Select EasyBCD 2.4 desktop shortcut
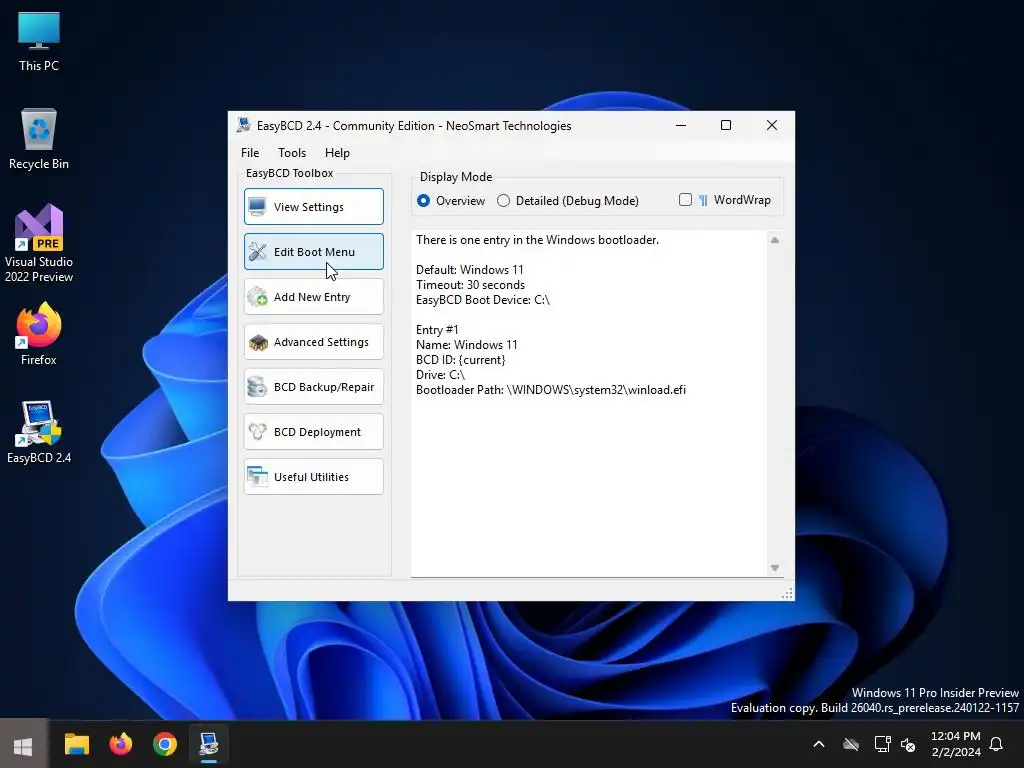 (x=39, y=432)
